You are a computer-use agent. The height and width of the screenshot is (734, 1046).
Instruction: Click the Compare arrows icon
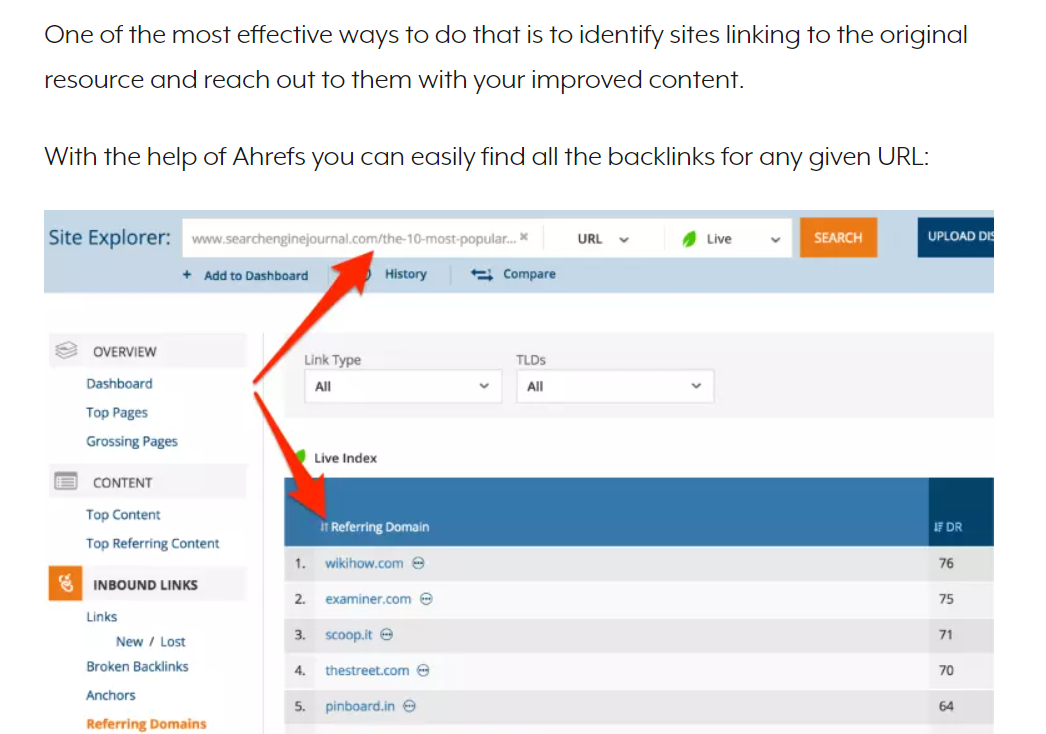482,274
